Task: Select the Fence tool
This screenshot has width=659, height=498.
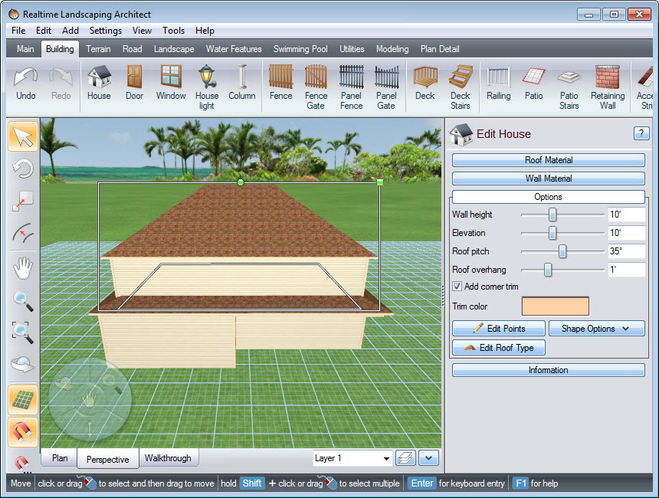Action: coord(281,84)
